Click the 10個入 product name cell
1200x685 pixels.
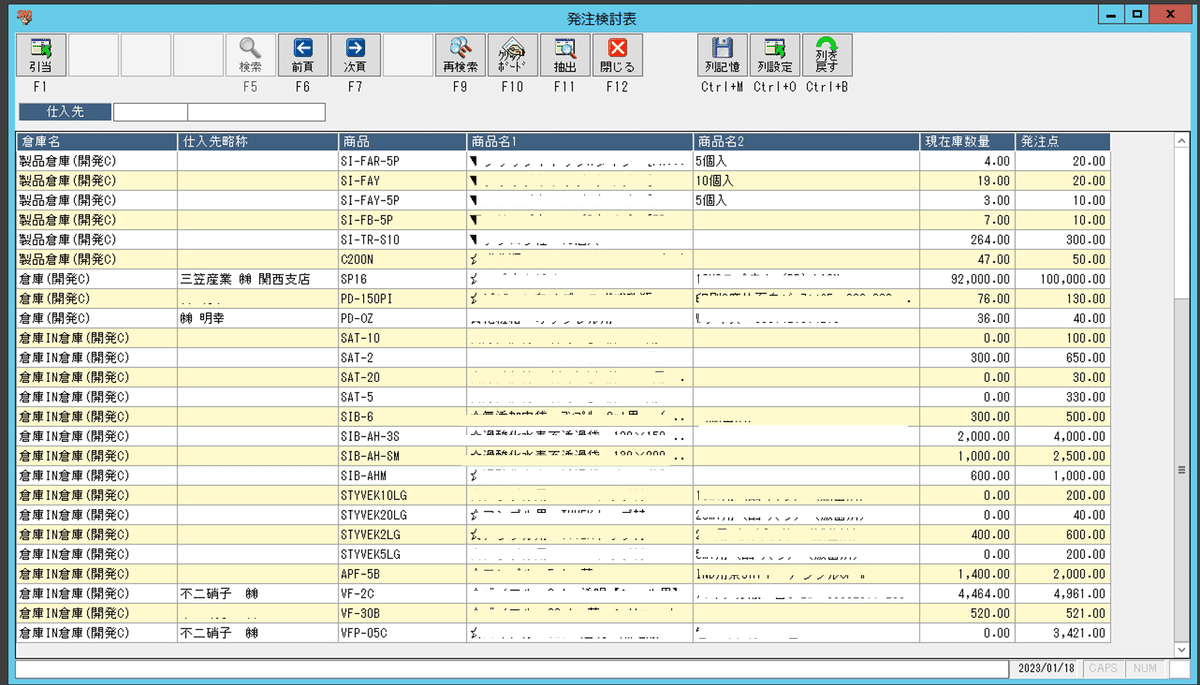(807, 181)
